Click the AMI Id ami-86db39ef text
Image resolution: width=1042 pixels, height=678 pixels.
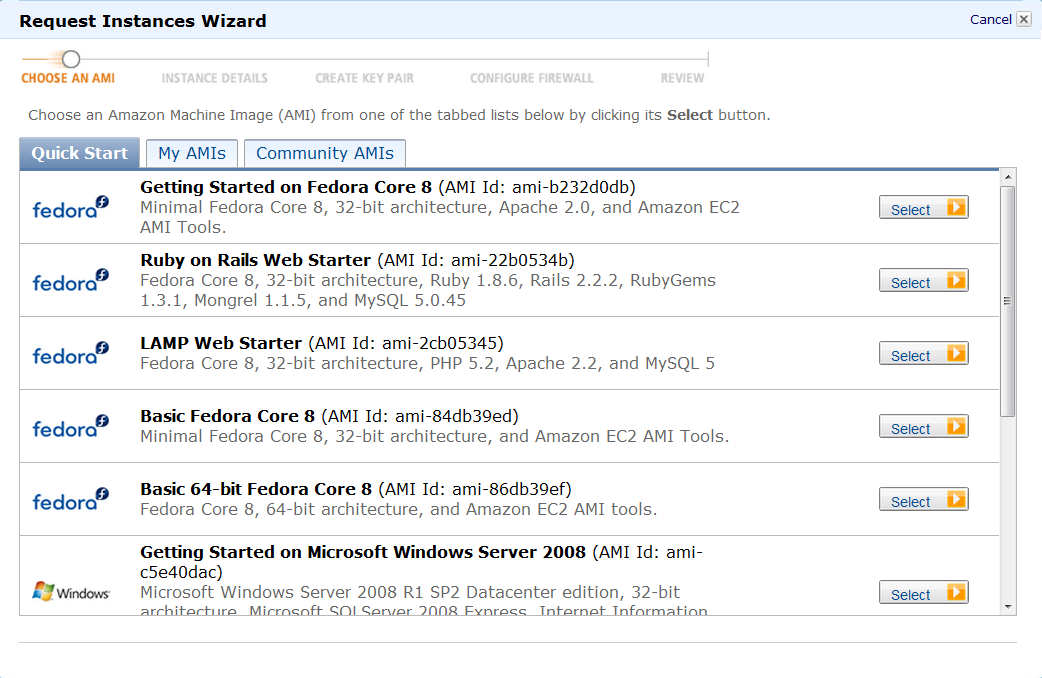pos(474,490)
